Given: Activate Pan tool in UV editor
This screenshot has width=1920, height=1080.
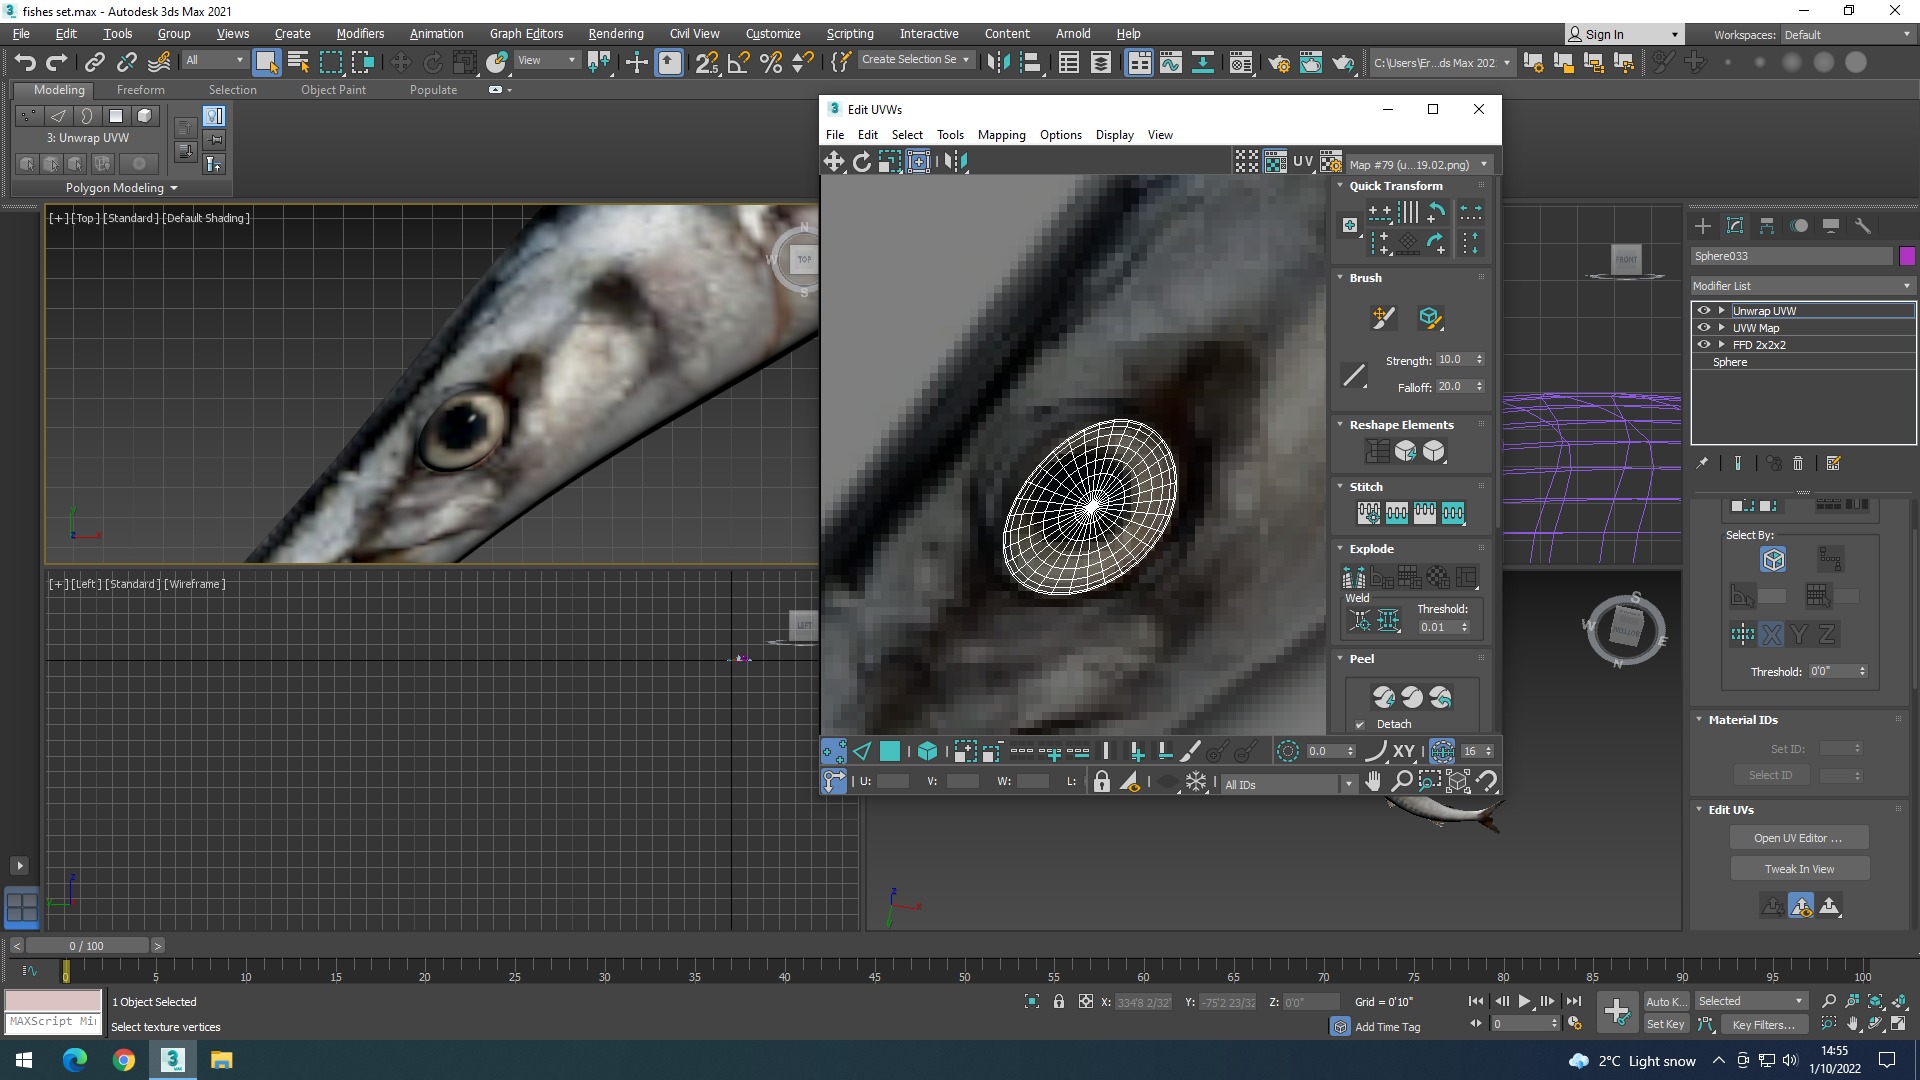Looking at the screenshot, I should tap(1374, 781).
